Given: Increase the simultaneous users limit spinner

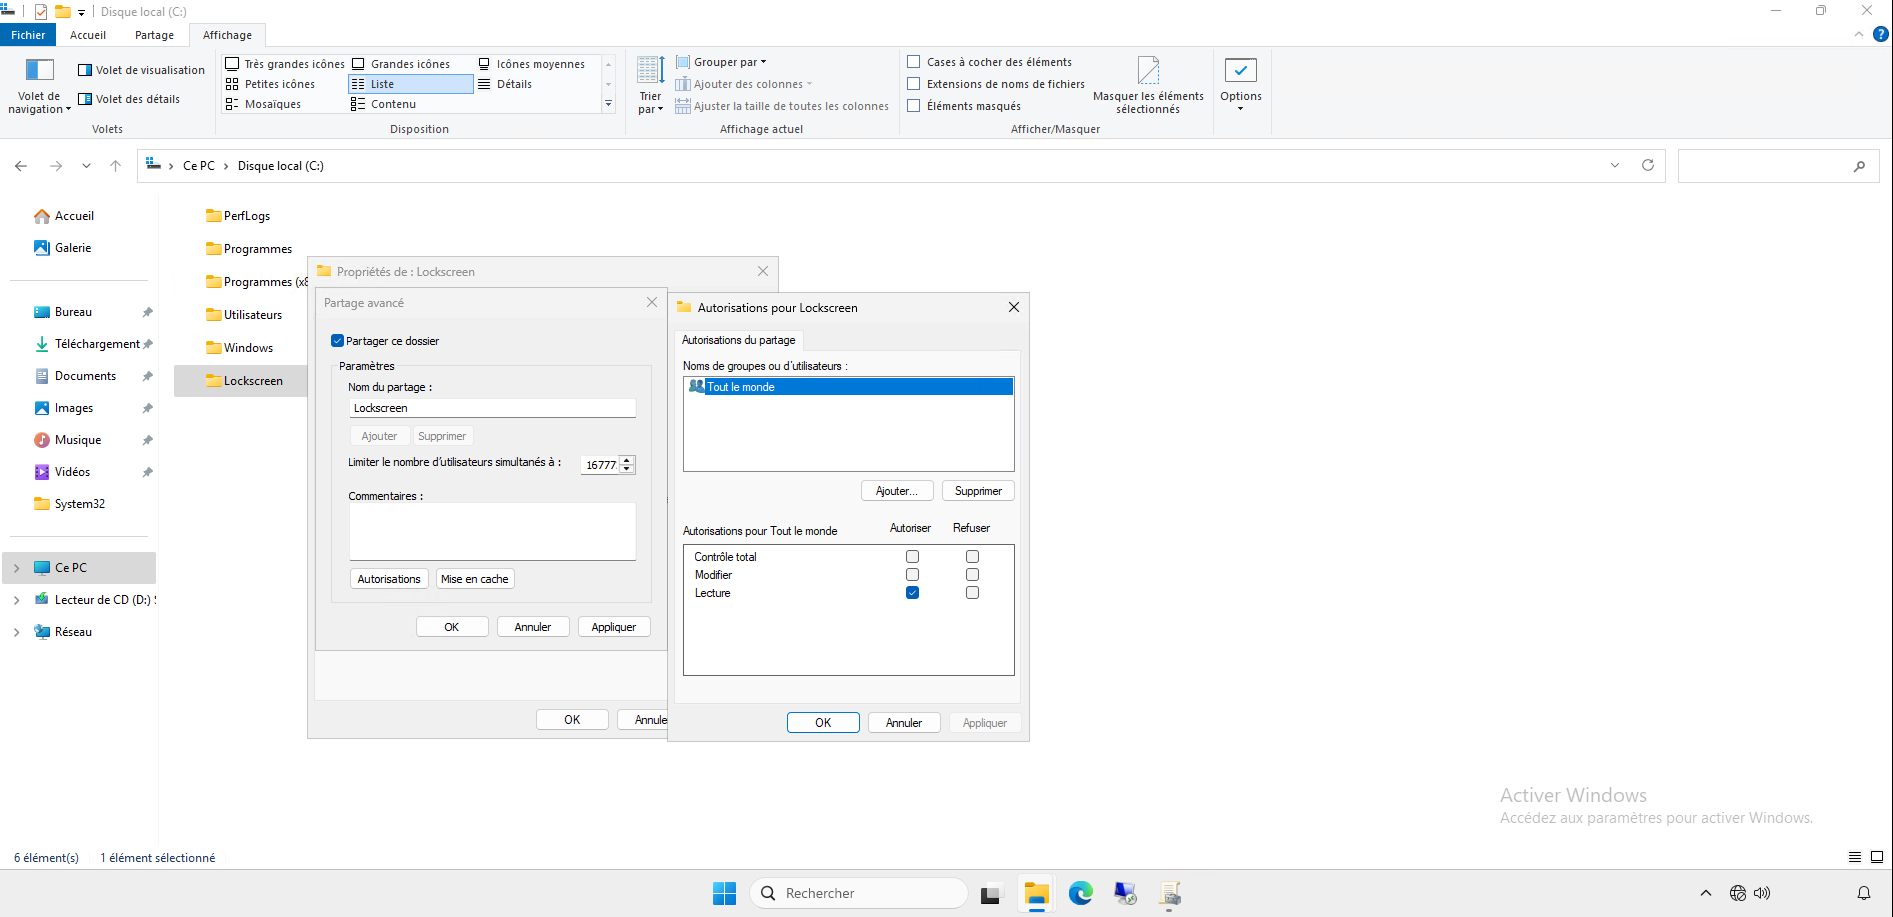Looking at the screenshot, I should (627, 460).
